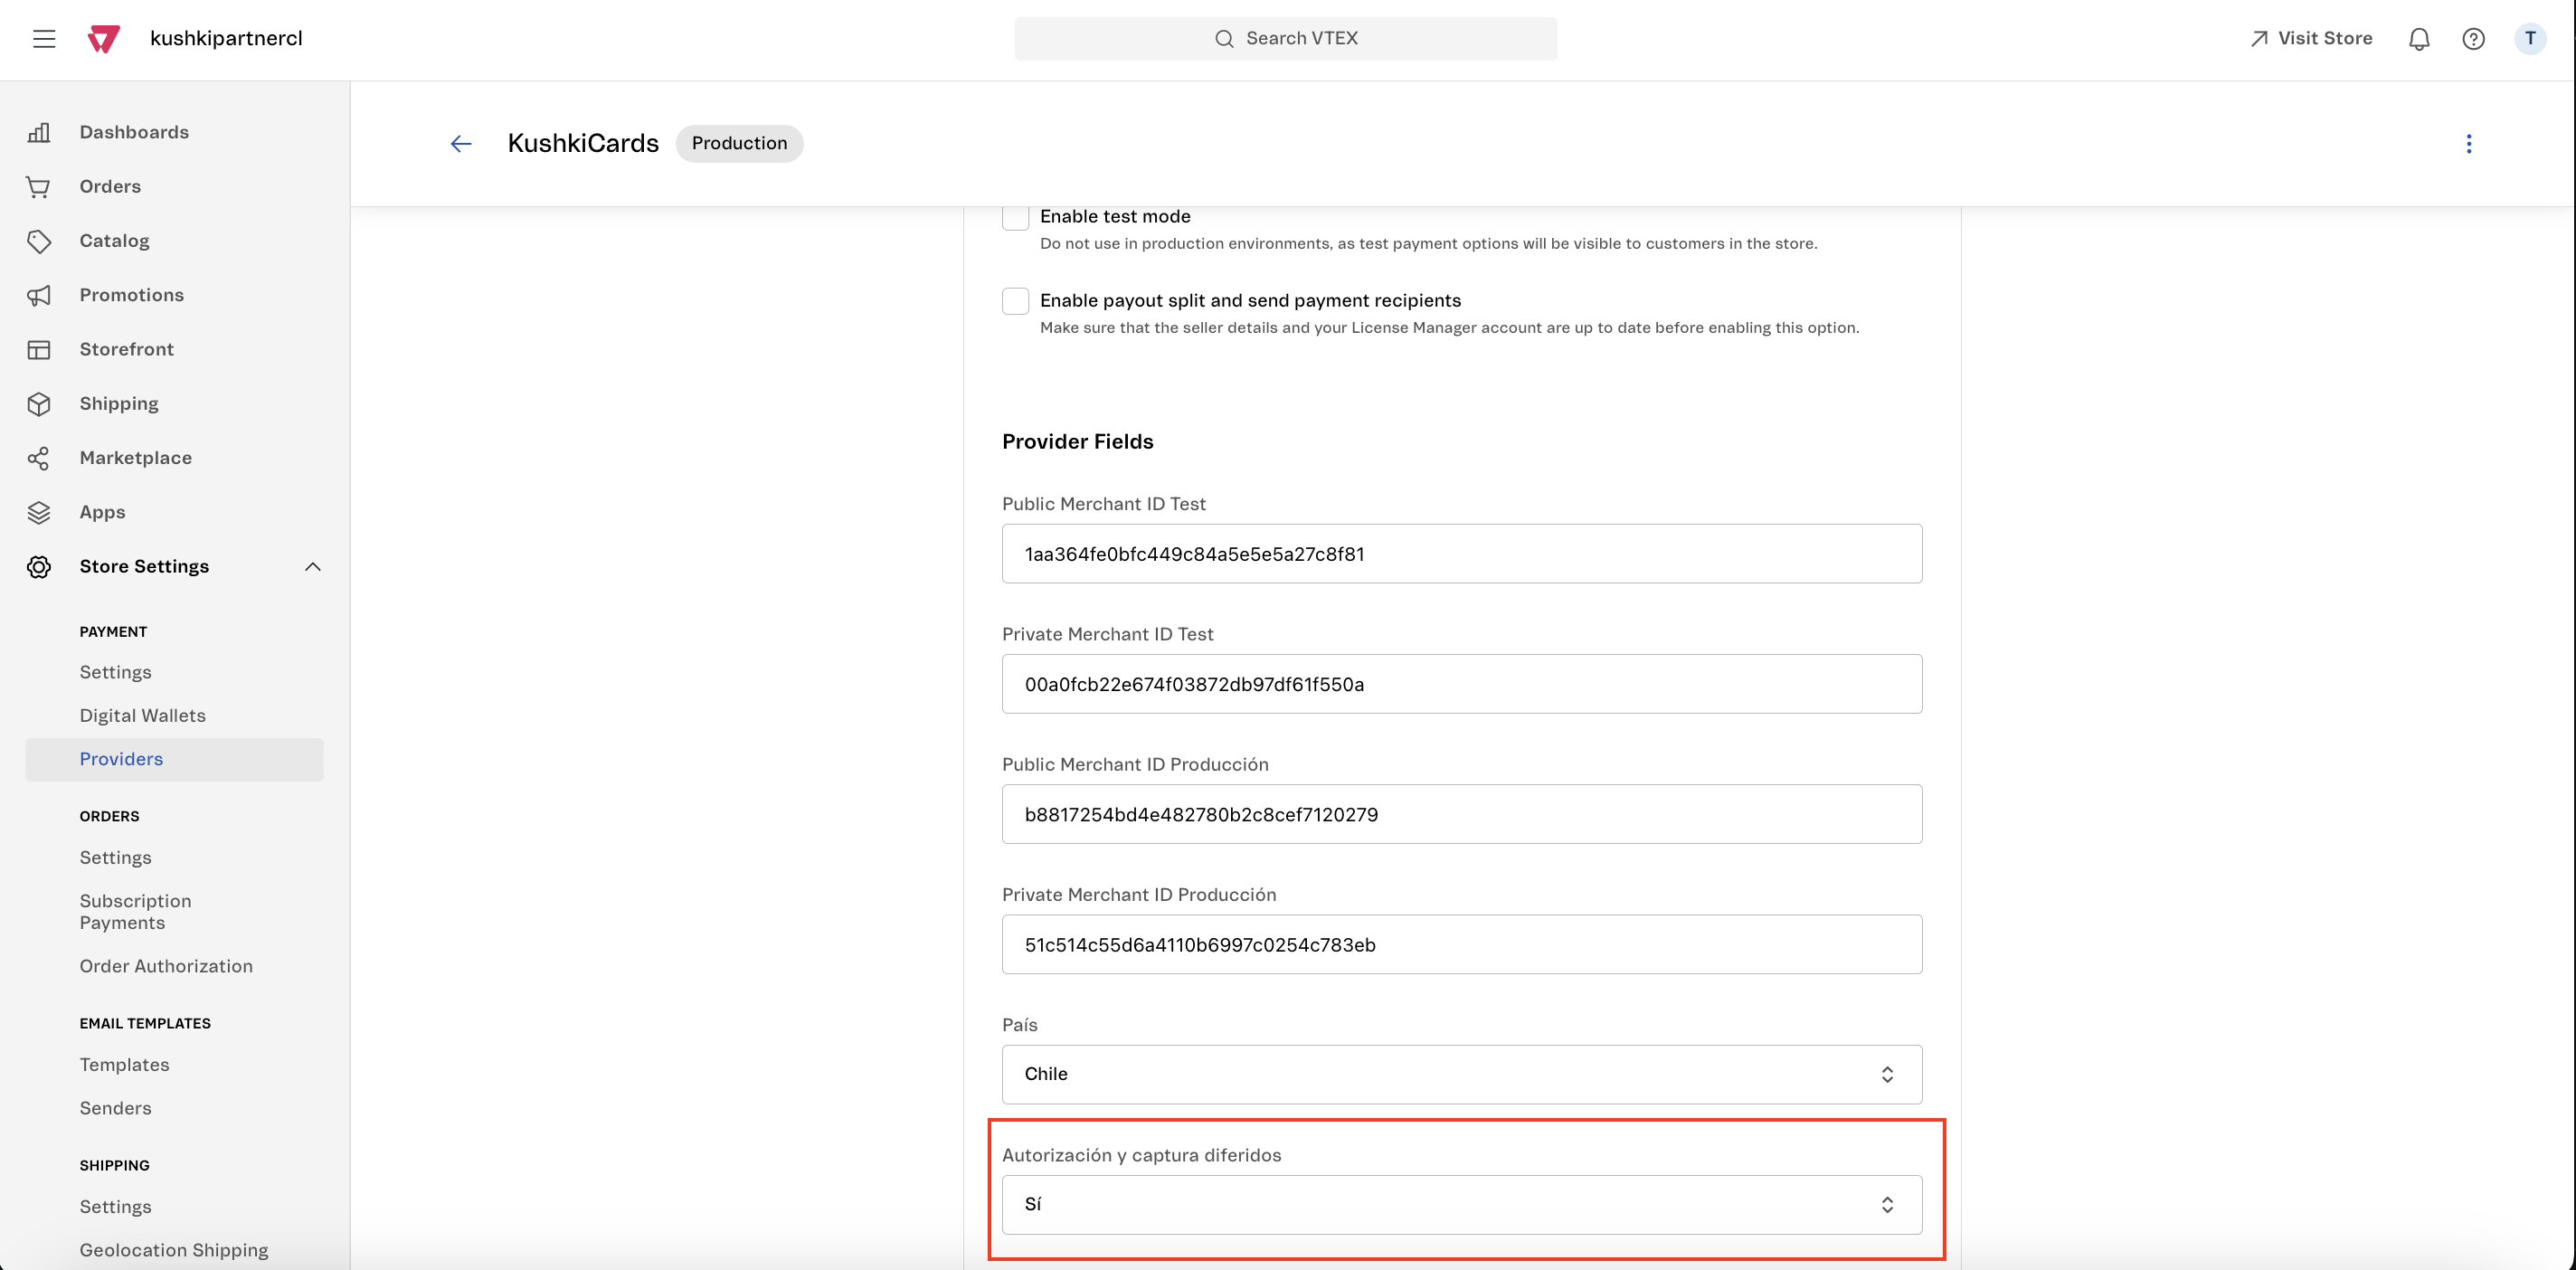Click the hamburger menu icon
The width and height of the screenshot is (2576, 1270).
(43, 38)
